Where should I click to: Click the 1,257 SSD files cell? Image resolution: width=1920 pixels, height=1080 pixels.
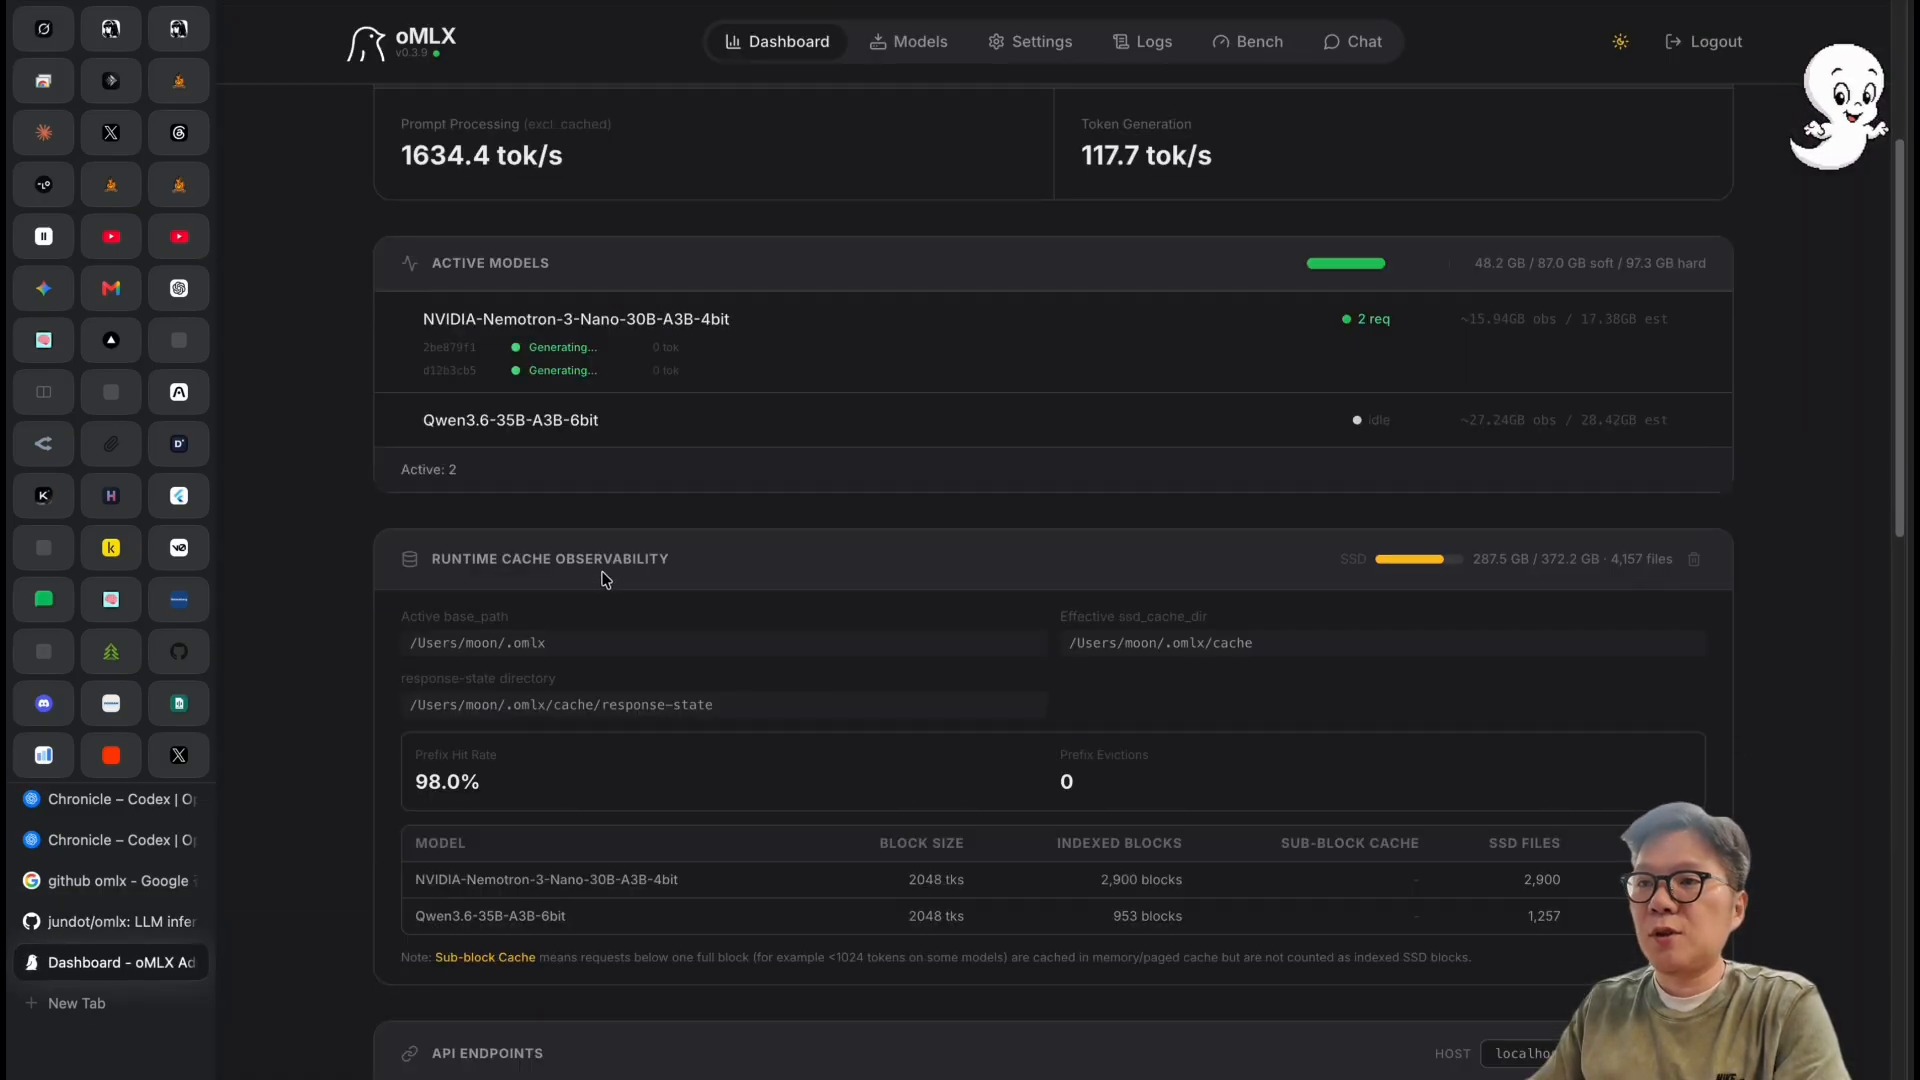point(1544,916)
